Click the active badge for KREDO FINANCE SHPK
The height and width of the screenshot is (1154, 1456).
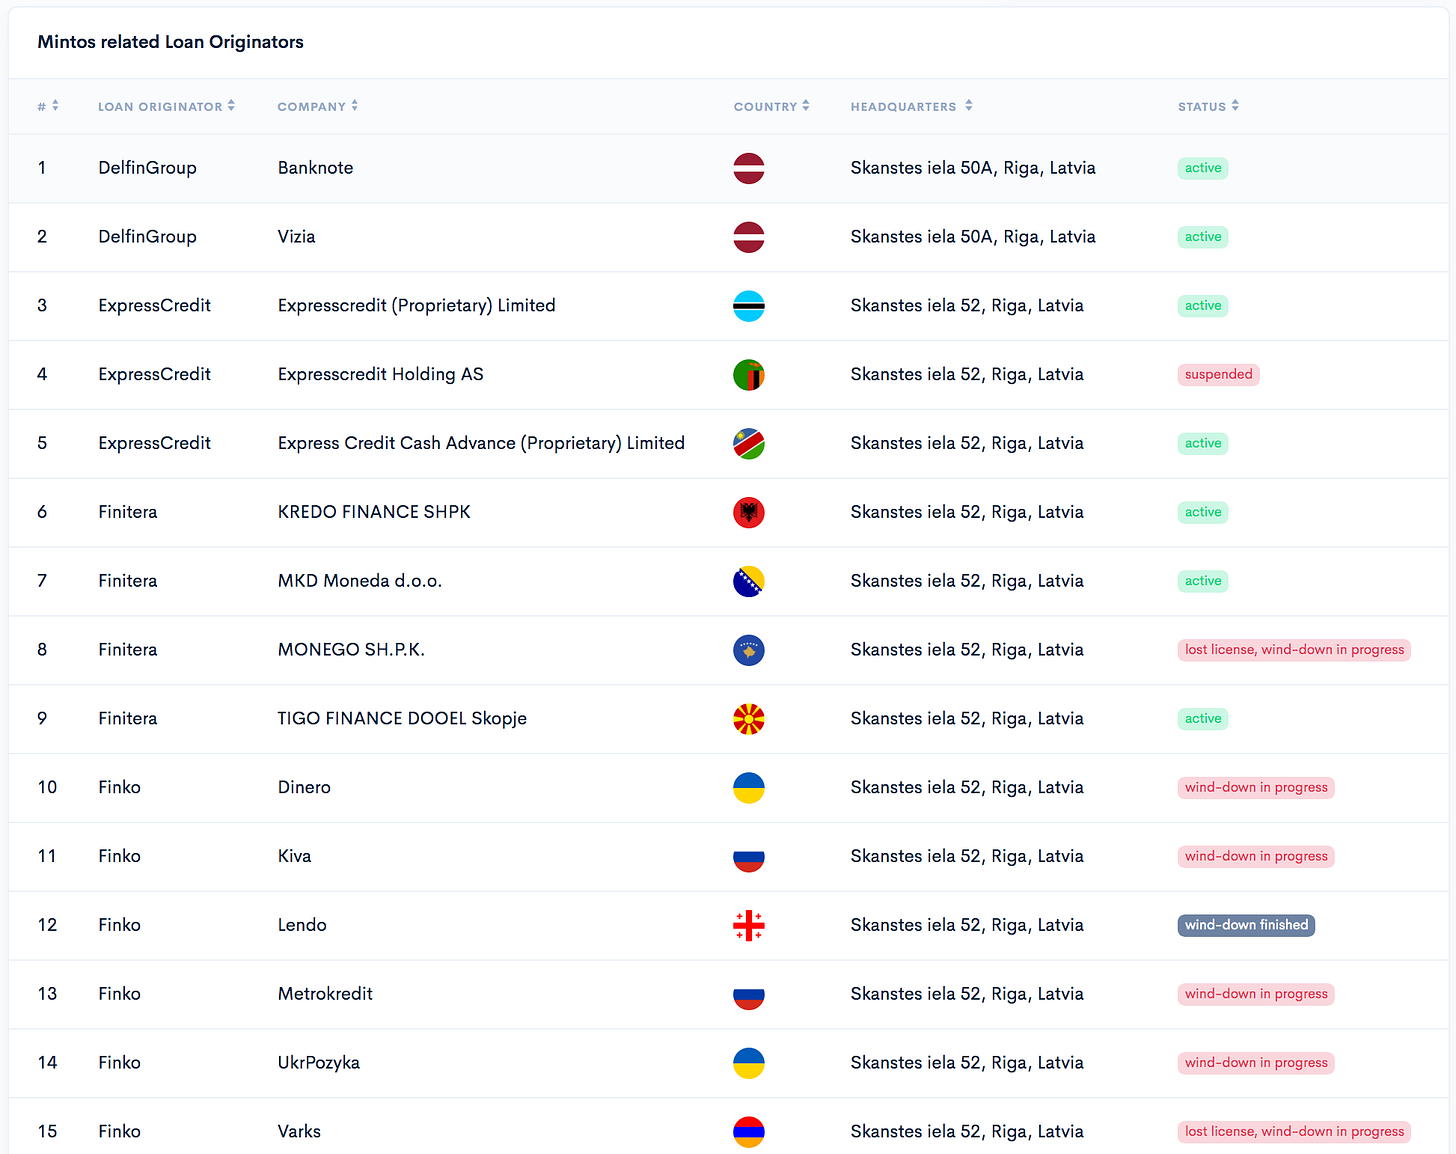point(1203,512)
